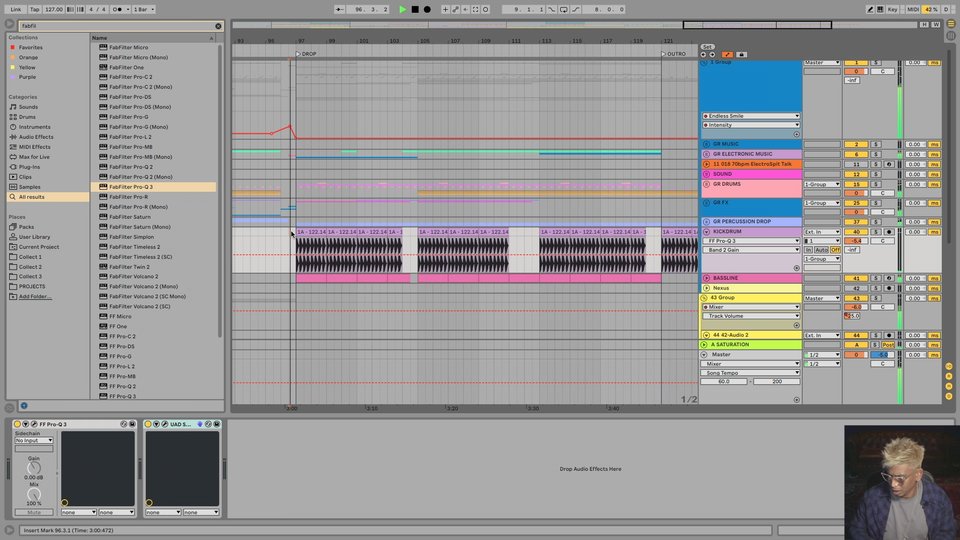The width and height of the screenshot is (960, 540).
Task: Toggle the metronome icon
Action: (118, 9)
